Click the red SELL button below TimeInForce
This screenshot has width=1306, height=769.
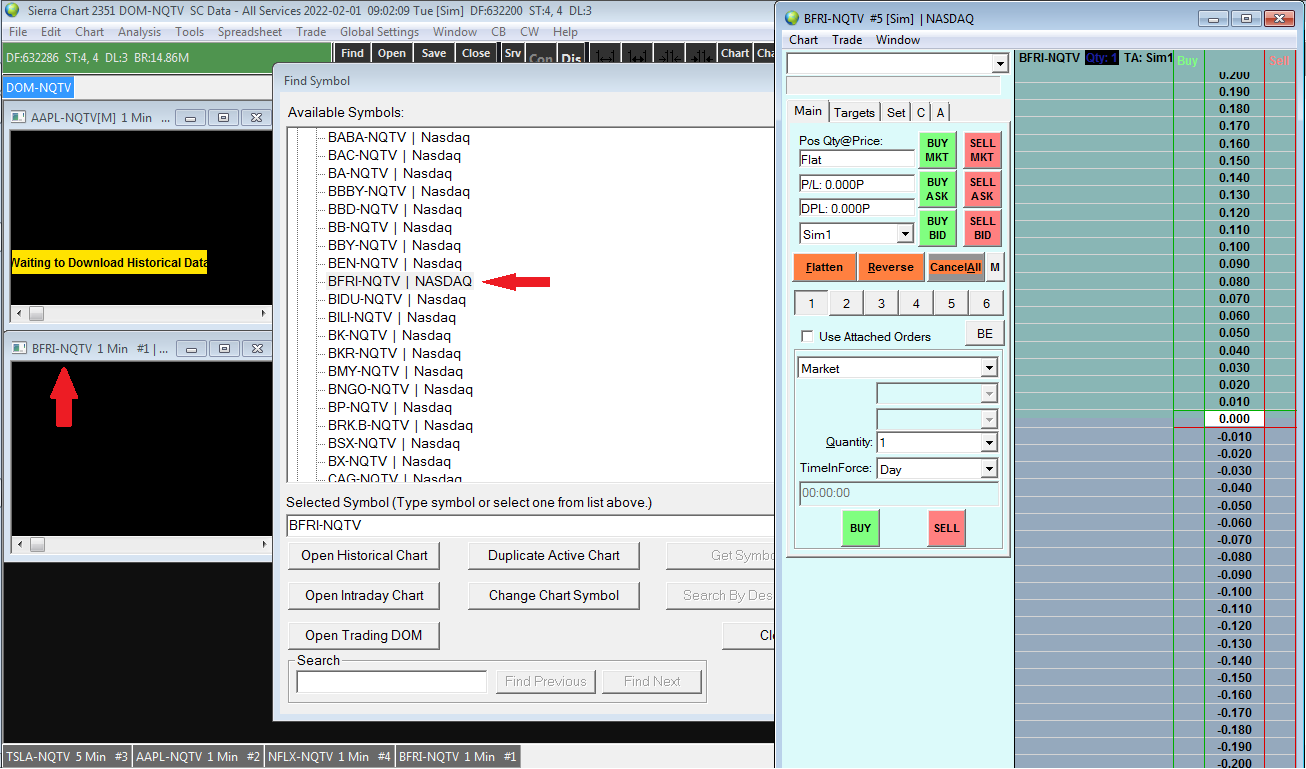pos(946,528)
